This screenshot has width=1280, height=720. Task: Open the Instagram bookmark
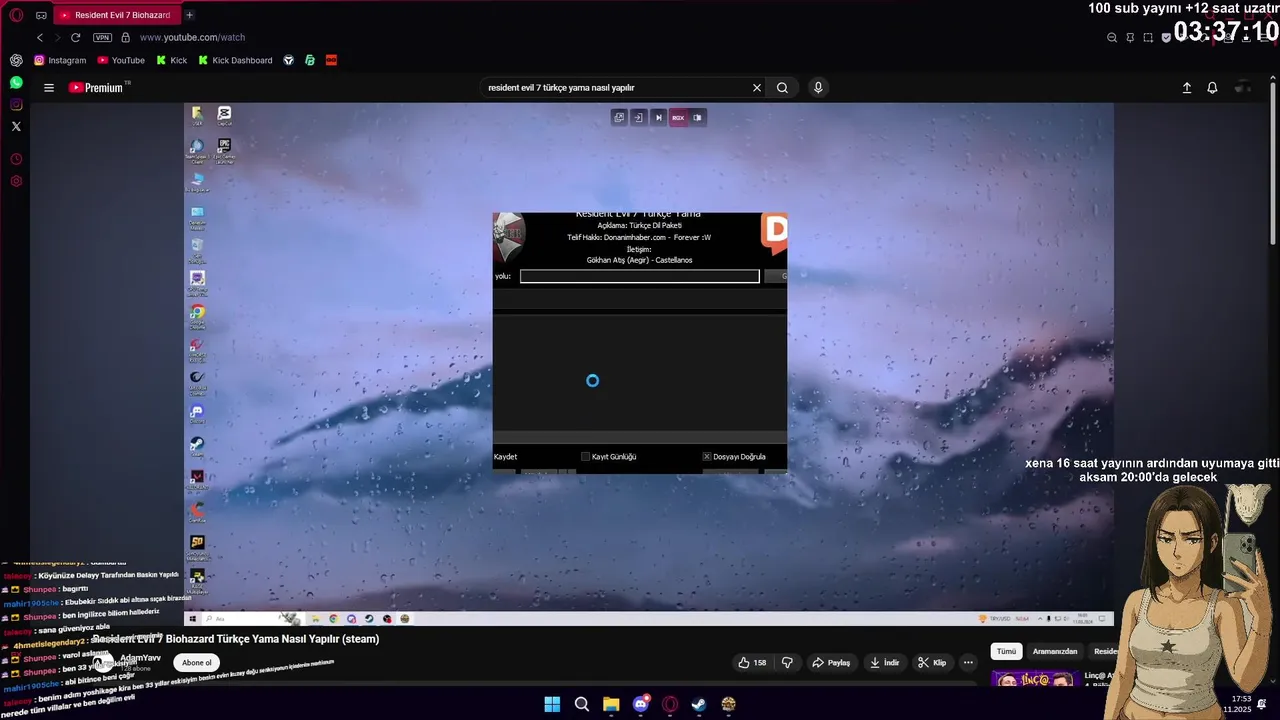click(x=60, y=60)
